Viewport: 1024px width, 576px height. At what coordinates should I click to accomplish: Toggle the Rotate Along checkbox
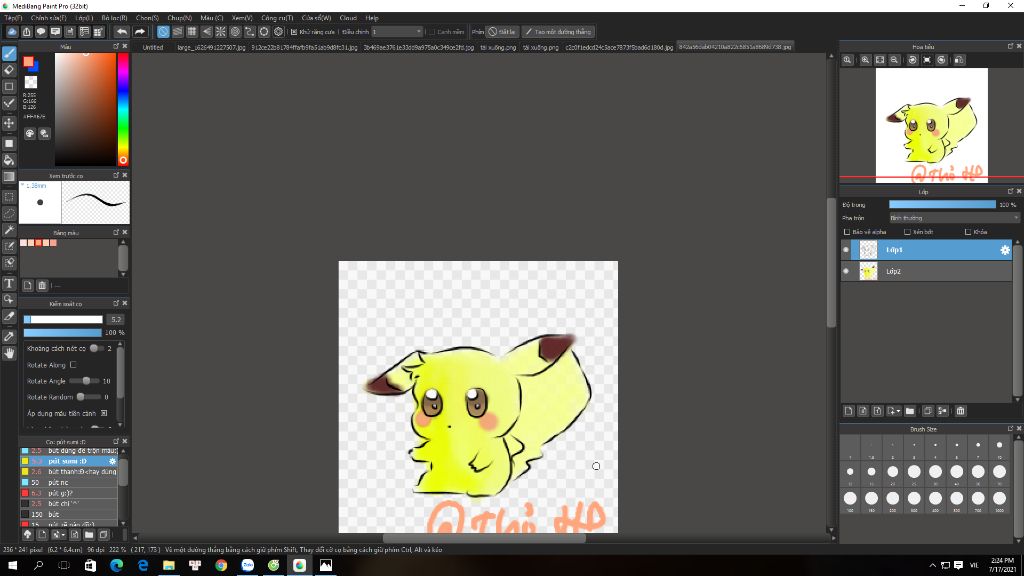pyautogui.click(x=73, y=365)
